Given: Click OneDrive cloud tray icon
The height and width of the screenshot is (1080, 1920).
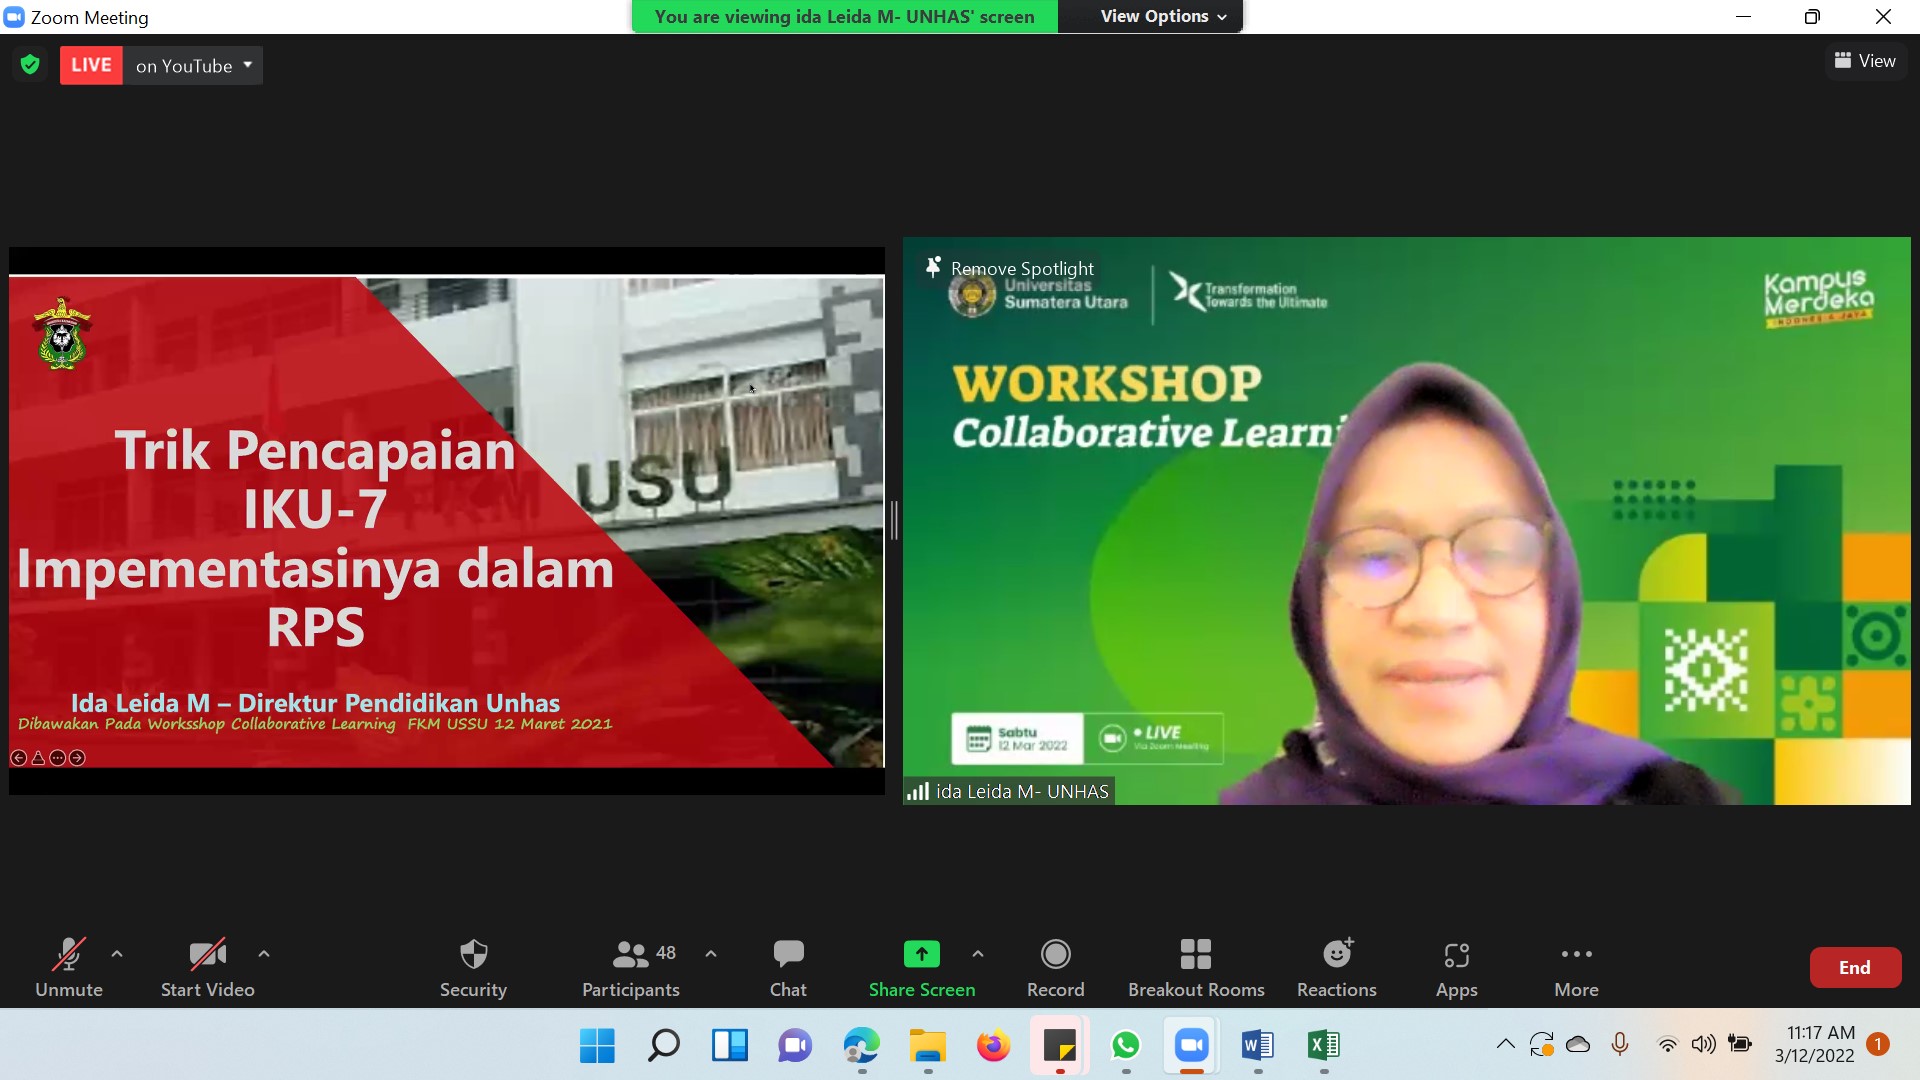Looking at the screenshot, I should pyautogui.click(x=1578, y=1045).
